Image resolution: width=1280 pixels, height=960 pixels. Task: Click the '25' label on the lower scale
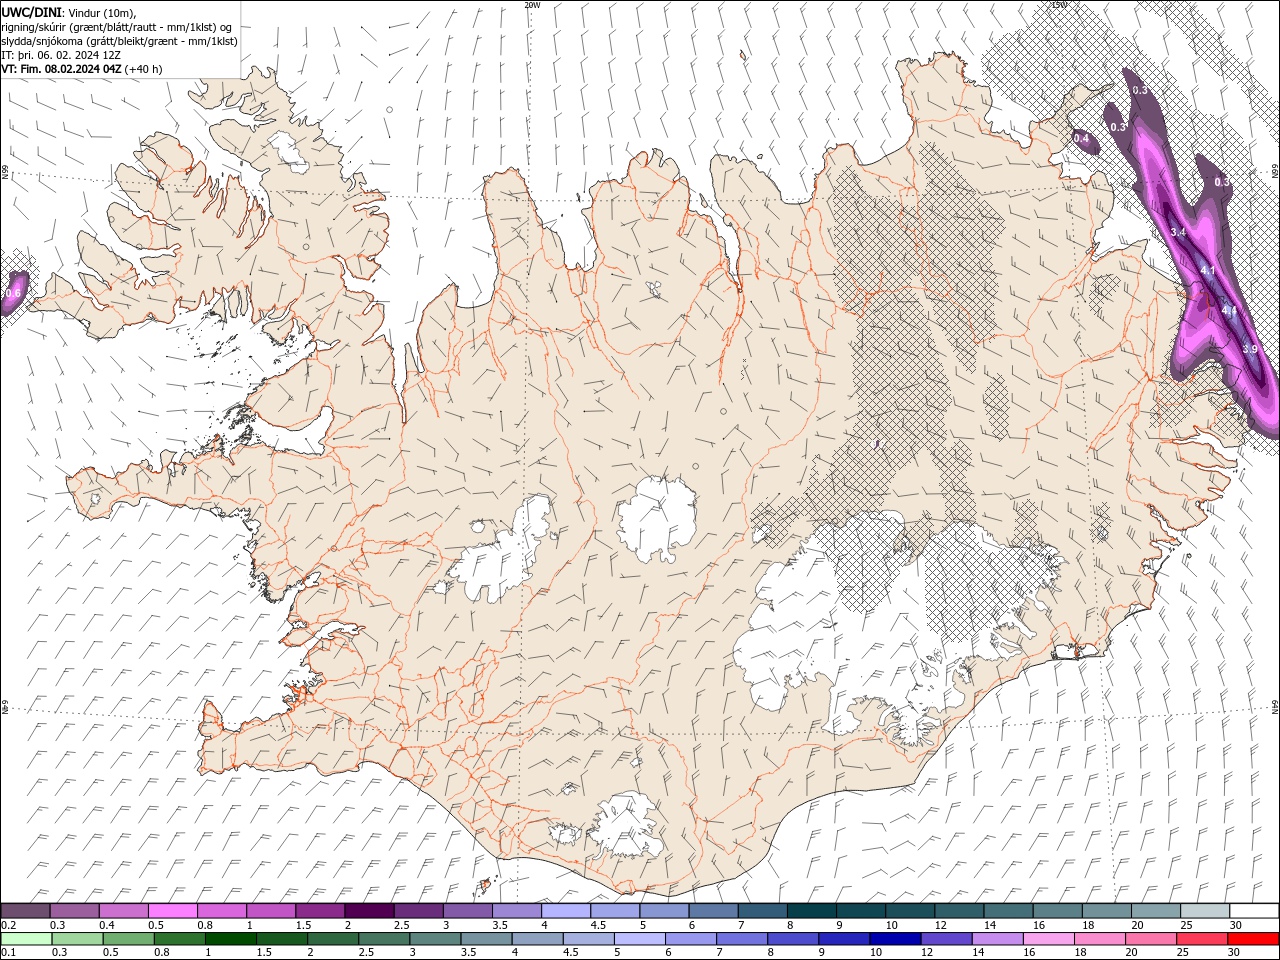(x=1183, y=953)
